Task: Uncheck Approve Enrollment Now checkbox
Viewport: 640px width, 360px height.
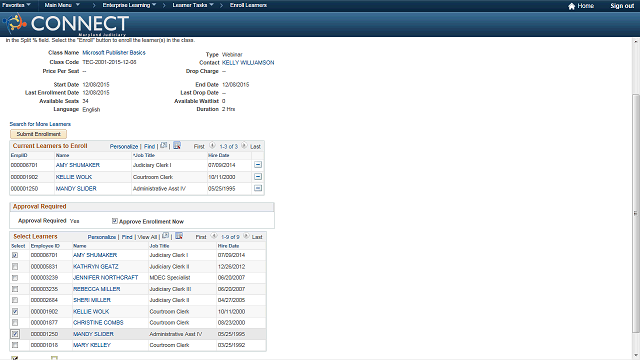Action: (115, 221)
